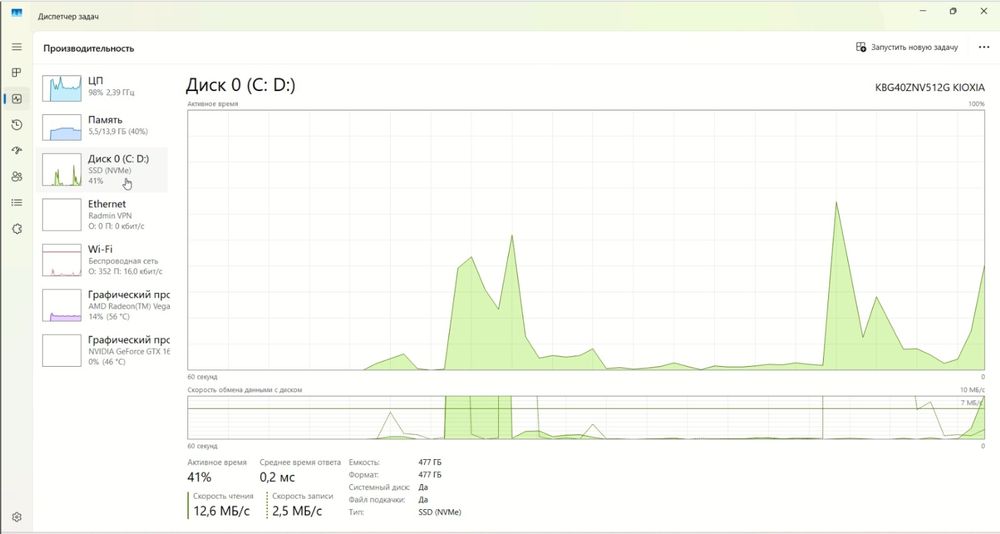Viewport: 1000px width, 534px height.
Task: Open the three-dots more options menu
Action: (x=983, y=47)
